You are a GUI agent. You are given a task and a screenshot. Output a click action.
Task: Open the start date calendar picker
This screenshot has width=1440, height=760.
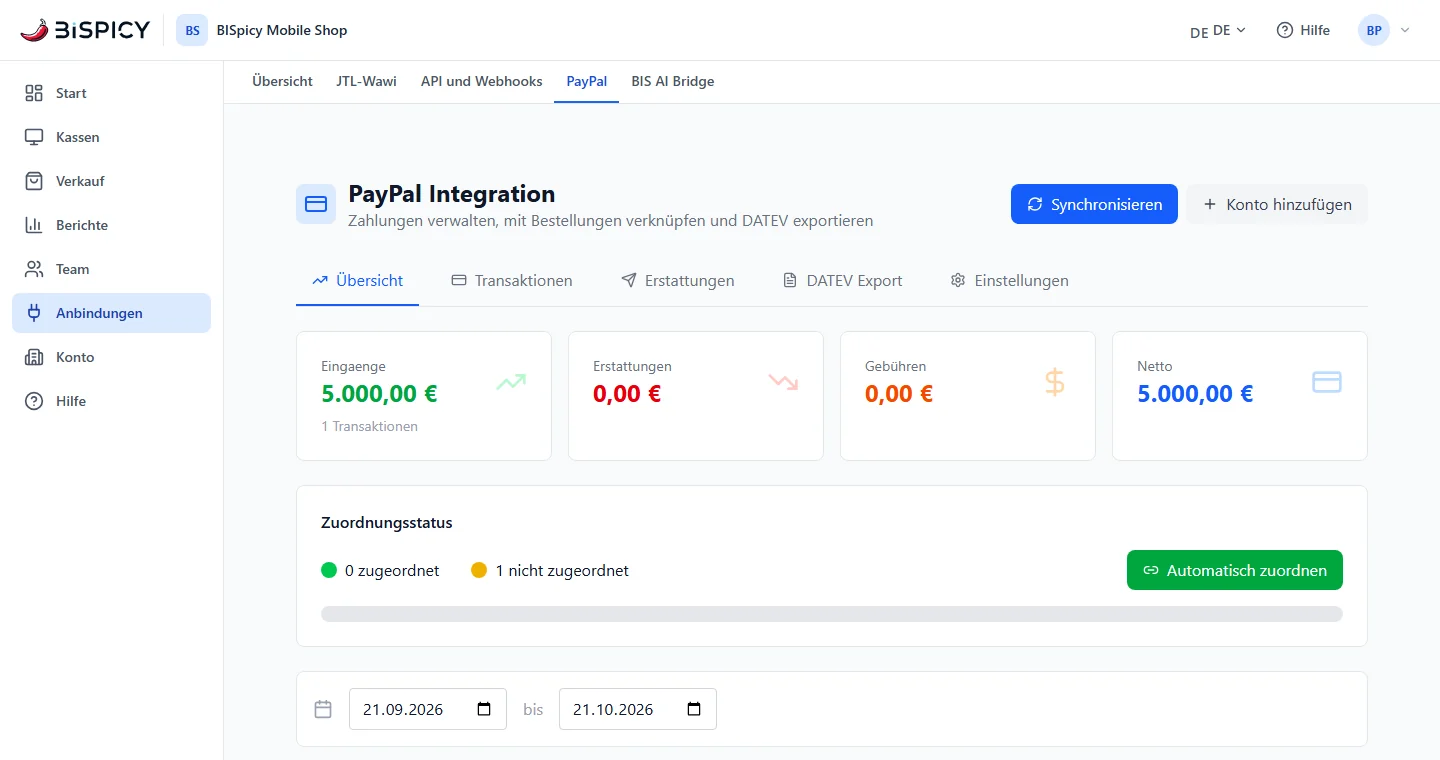[484, 709]
